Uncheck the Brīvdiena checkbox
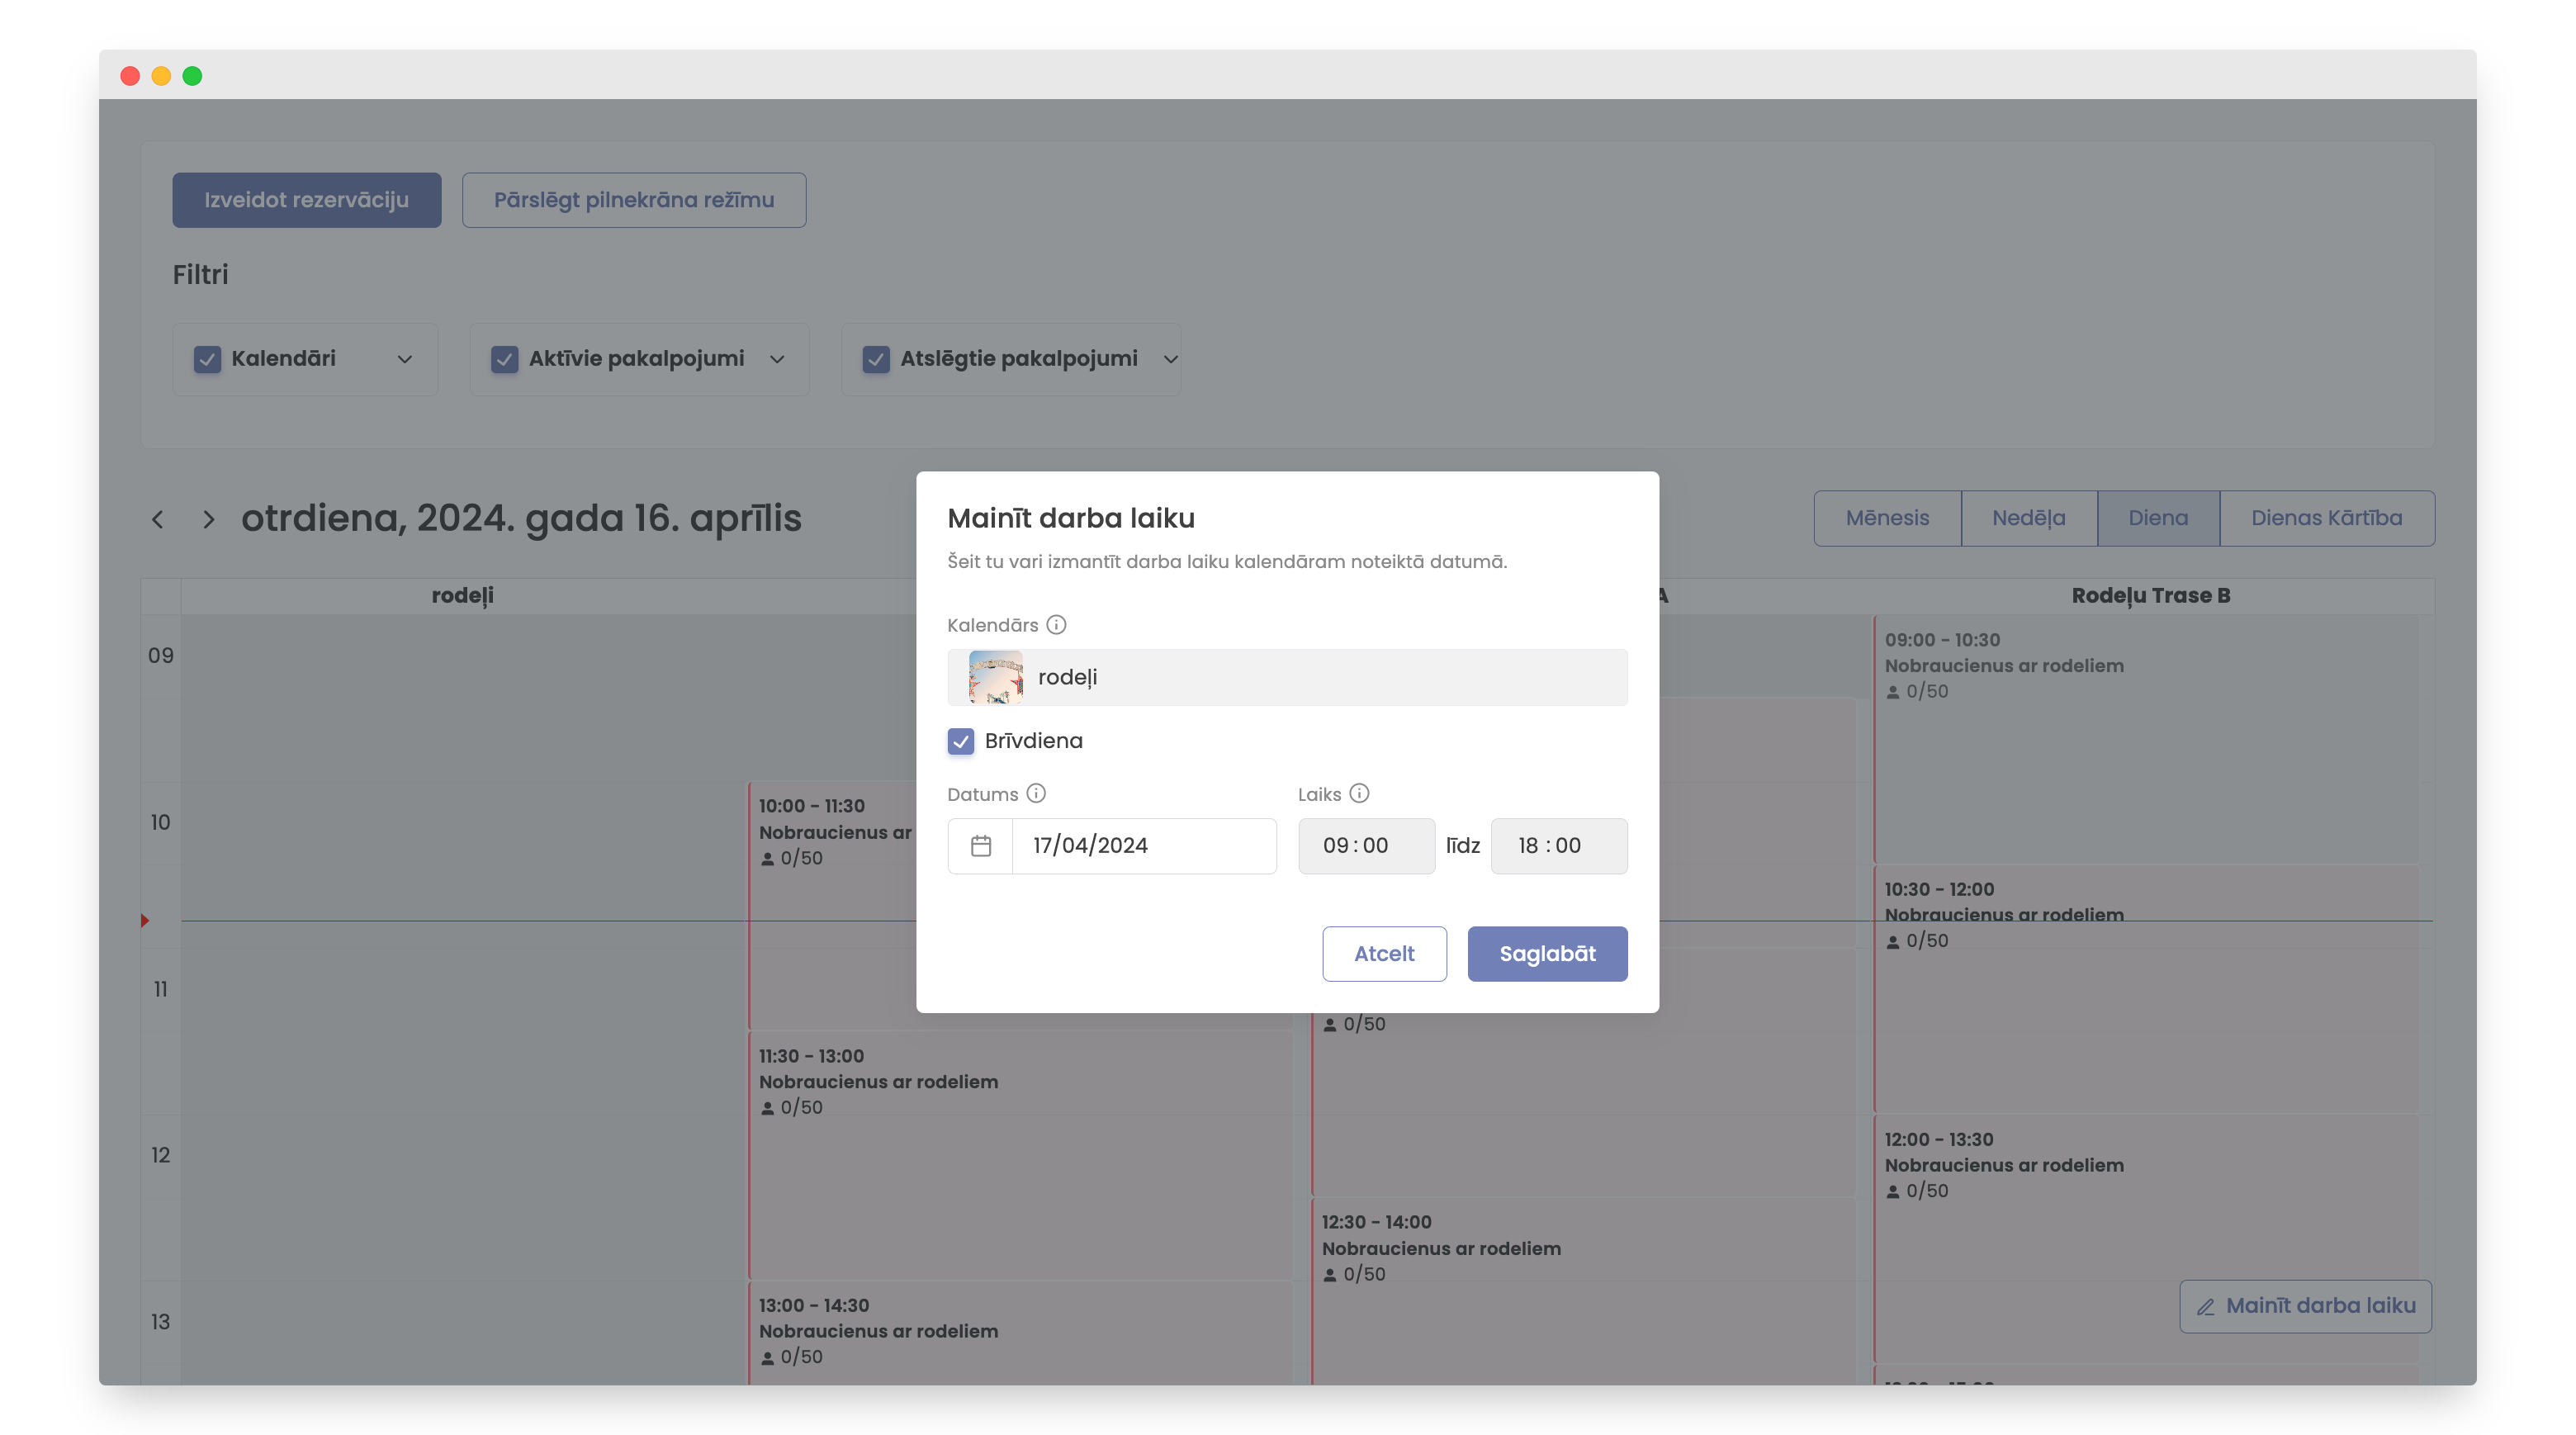Image resolution: width=2576 pixels, height=1435 pixels. pos(960,741)
